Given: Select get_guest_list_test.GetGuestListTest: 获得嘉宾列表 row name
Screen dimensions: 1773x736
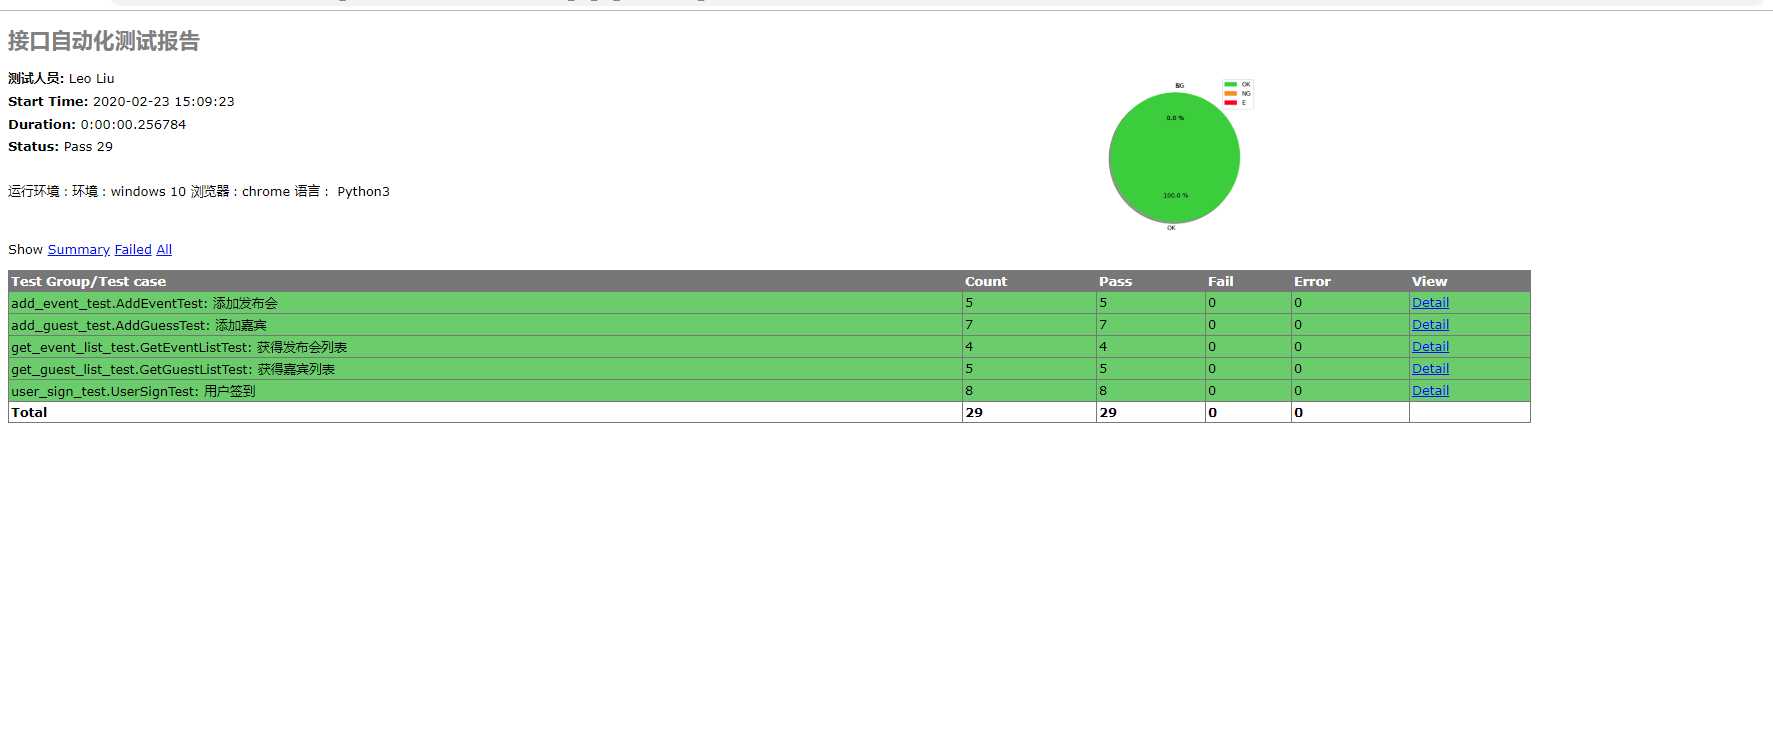Looking at the screenshot, I should point(173,369).
